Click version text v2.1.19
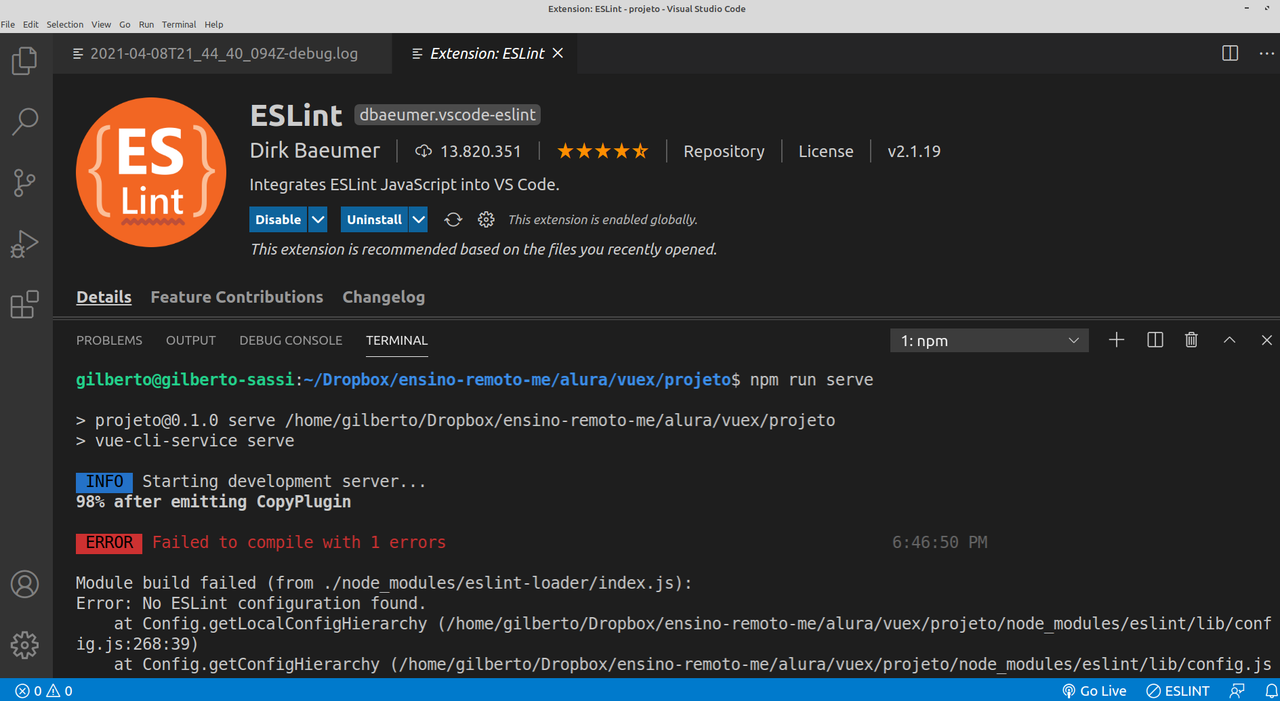Viewport: 1280px width, 701px height. [914, 152]
